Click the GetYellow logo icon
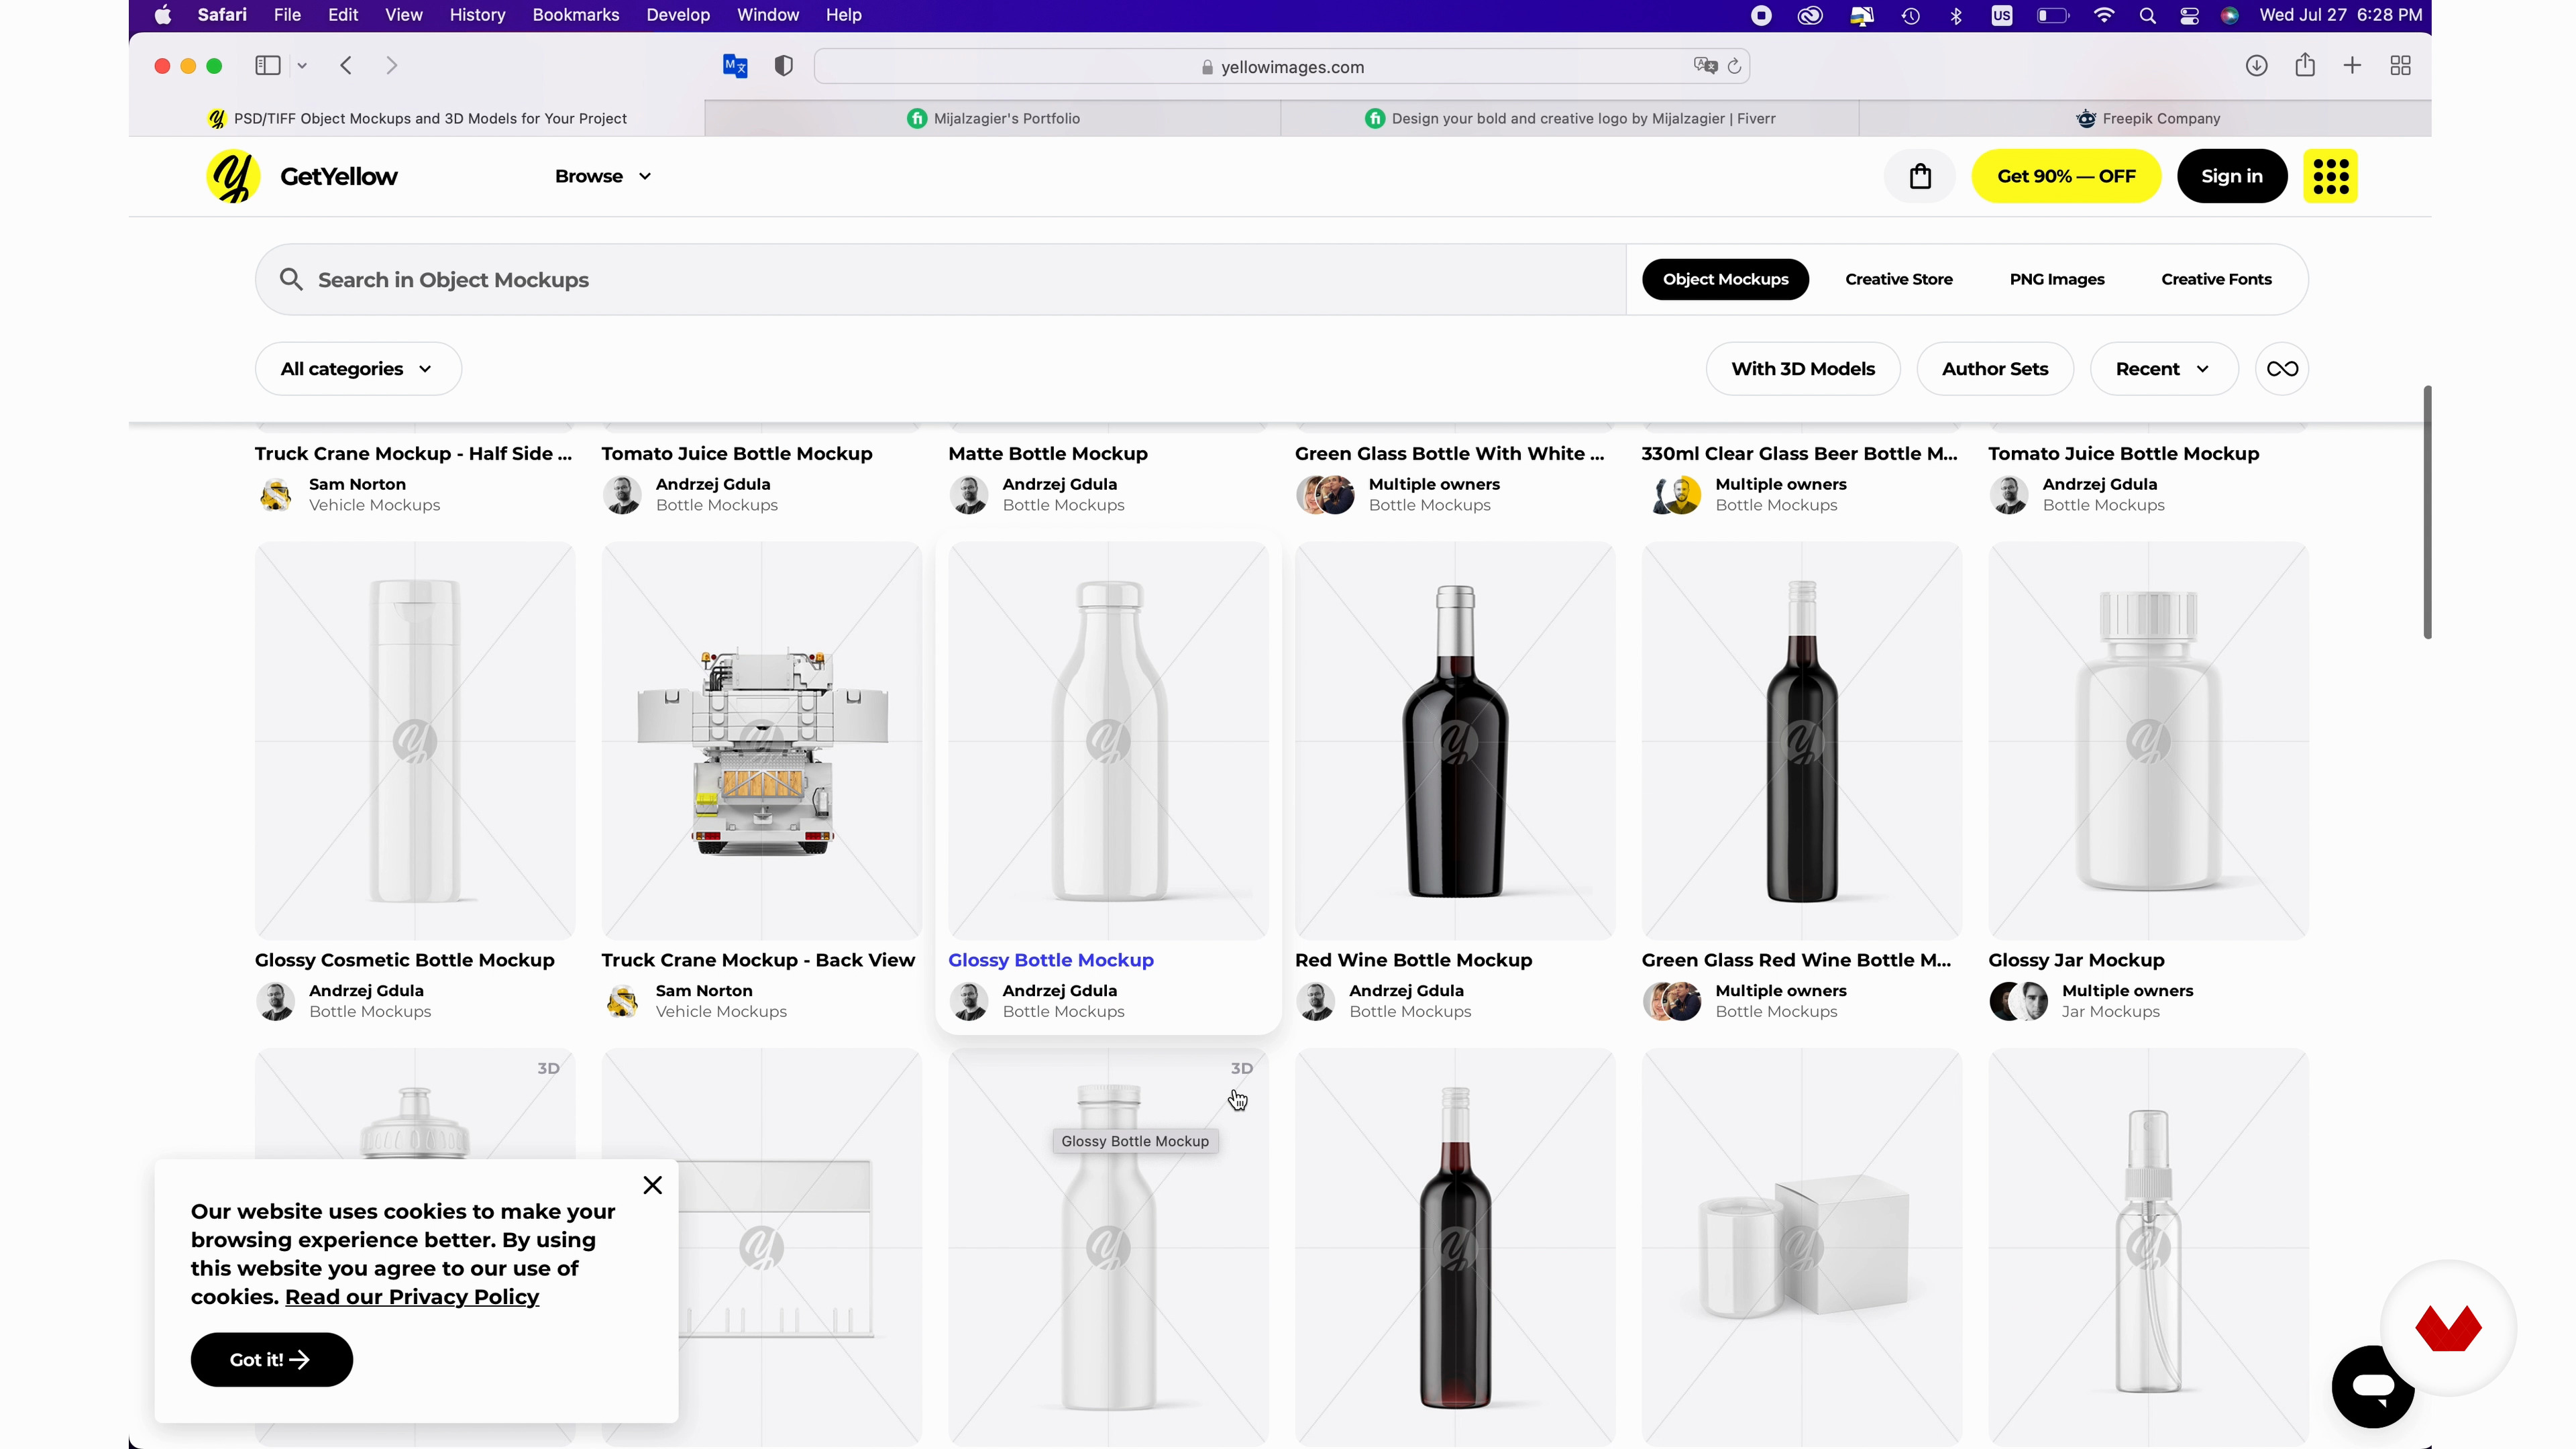 (233, 176)
